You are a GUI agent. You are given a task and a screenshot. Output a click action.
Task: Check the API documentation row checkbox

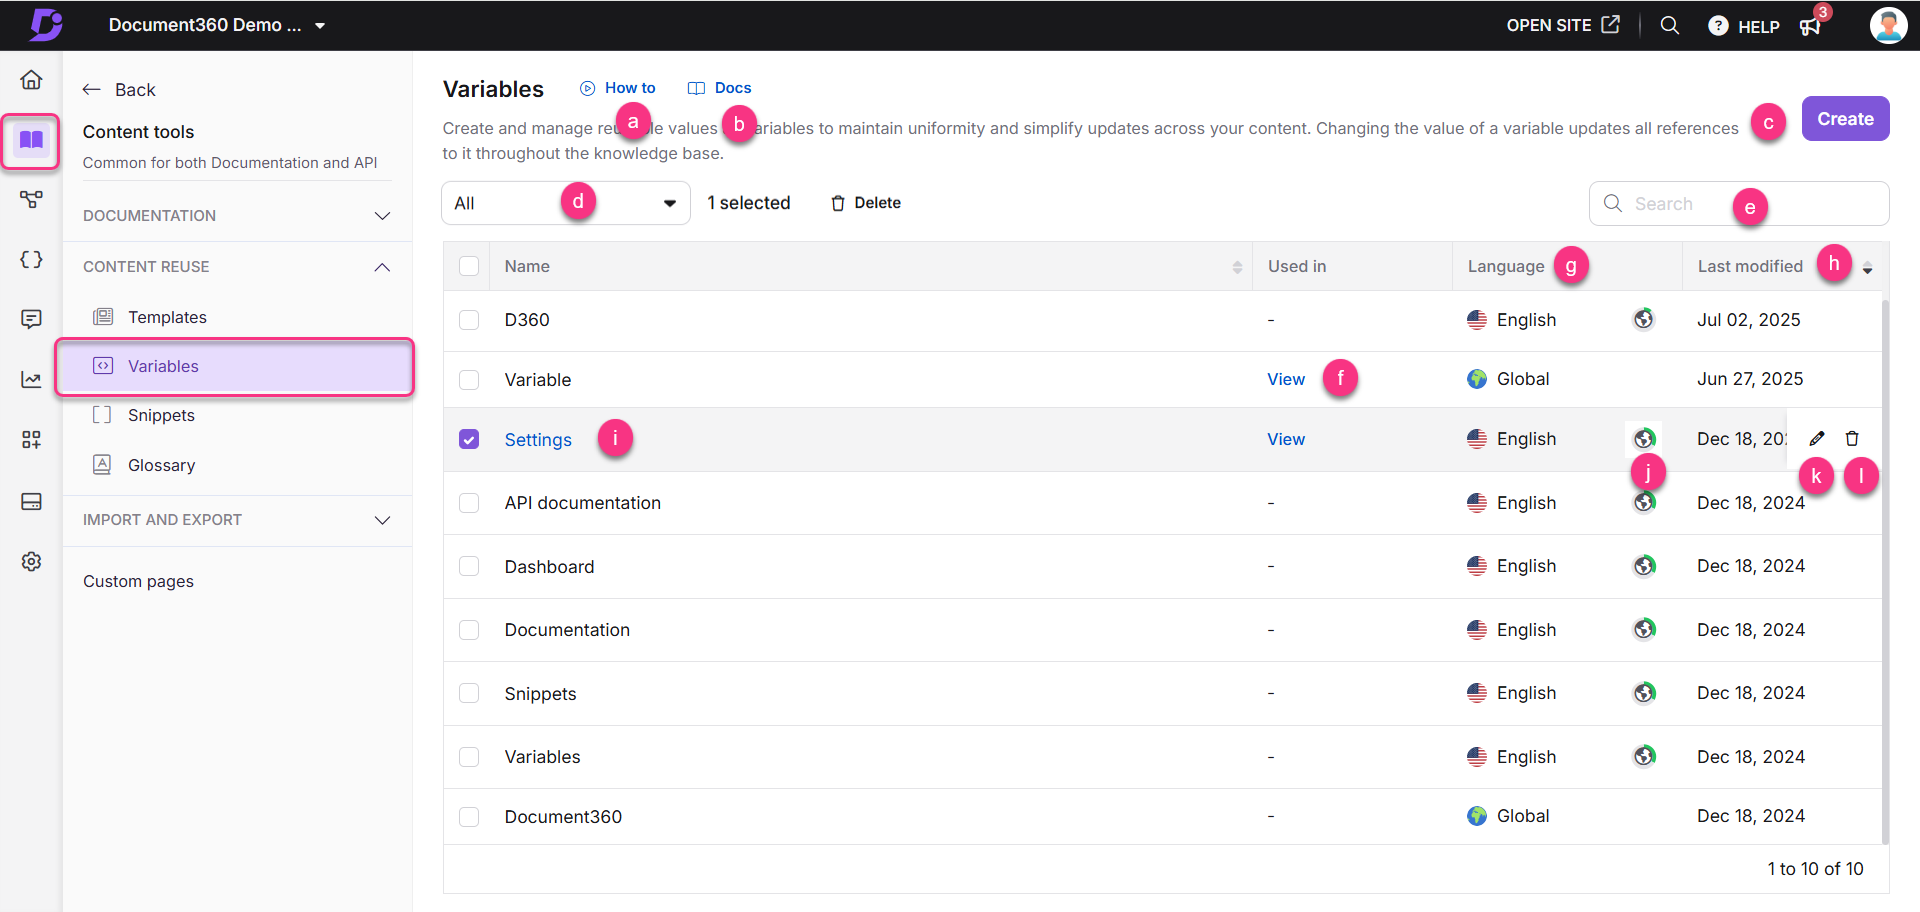point(469,503)
